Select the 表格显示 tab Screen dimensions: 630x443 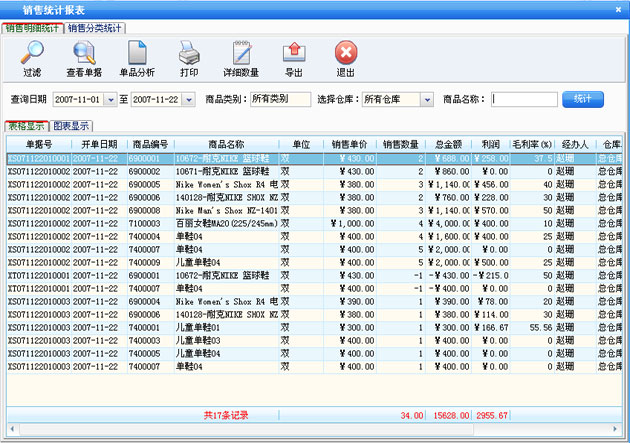(26, 126)
